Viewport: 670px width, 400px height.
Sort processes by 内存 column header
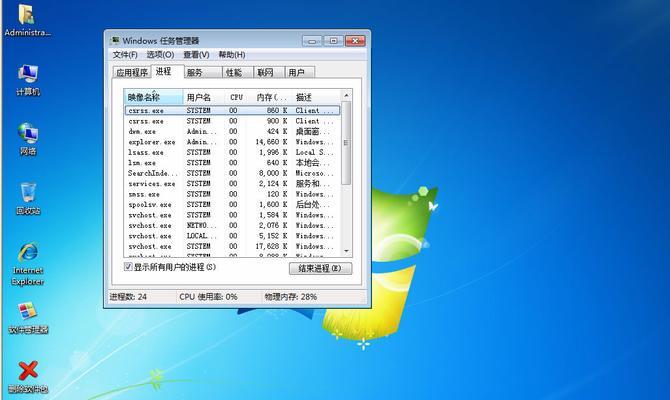(270, 97)
